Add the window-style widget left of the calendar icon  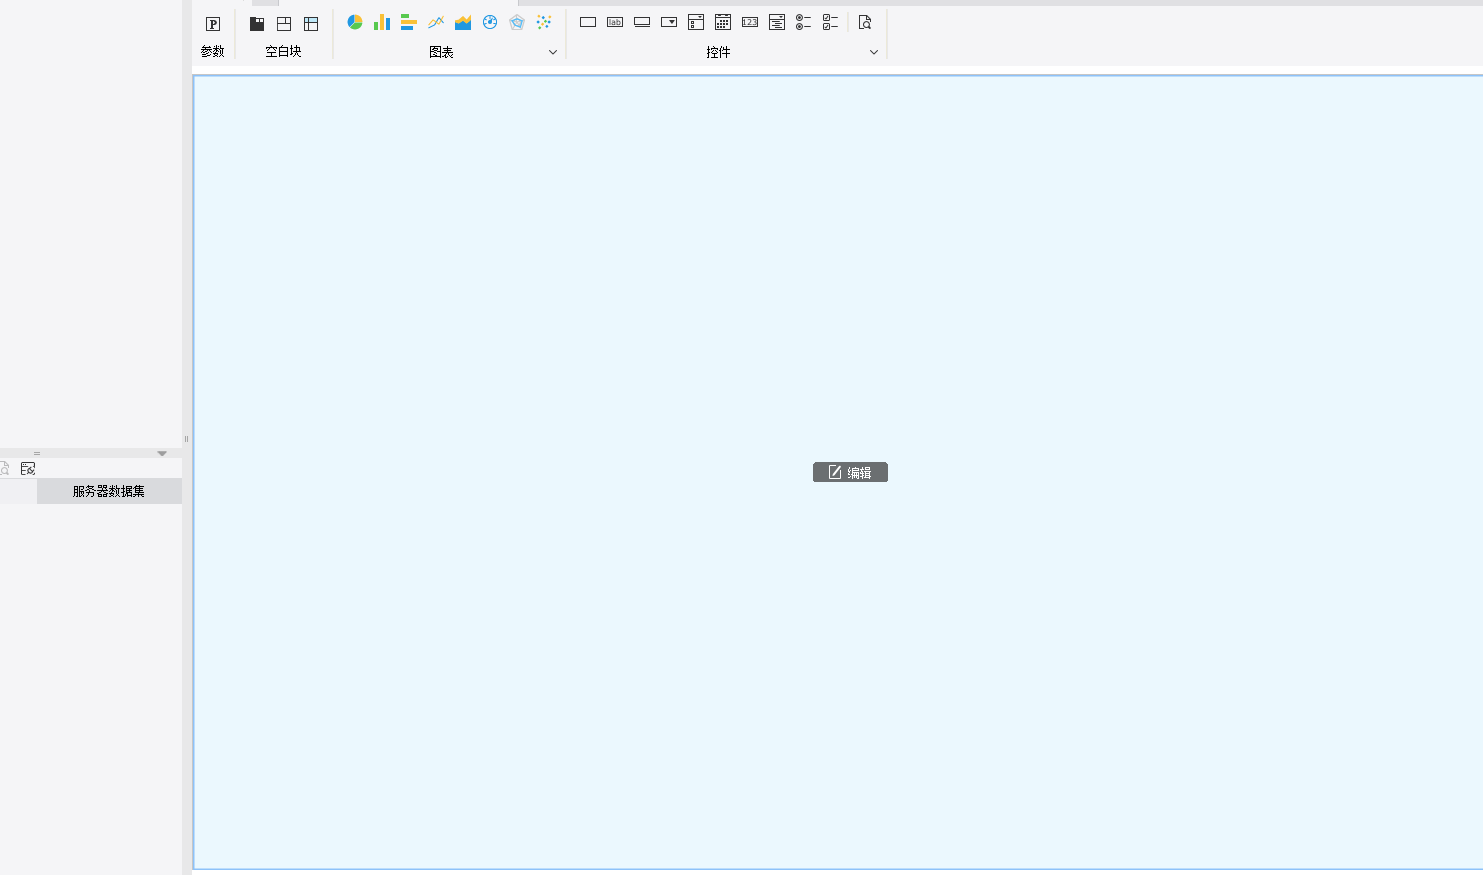pyautogui.click(x=696, y=22)
